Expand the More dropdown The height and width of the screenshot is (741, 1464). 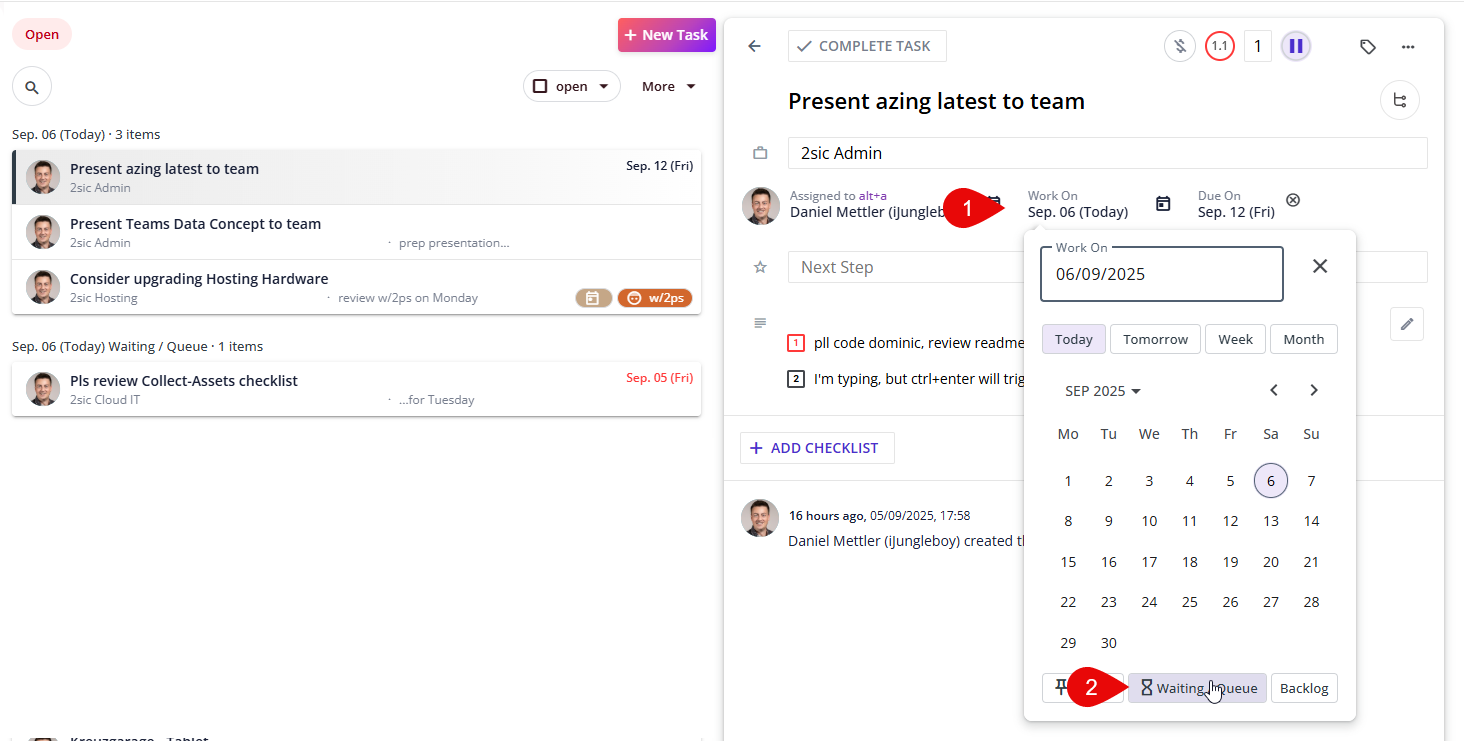click(669, 87)
